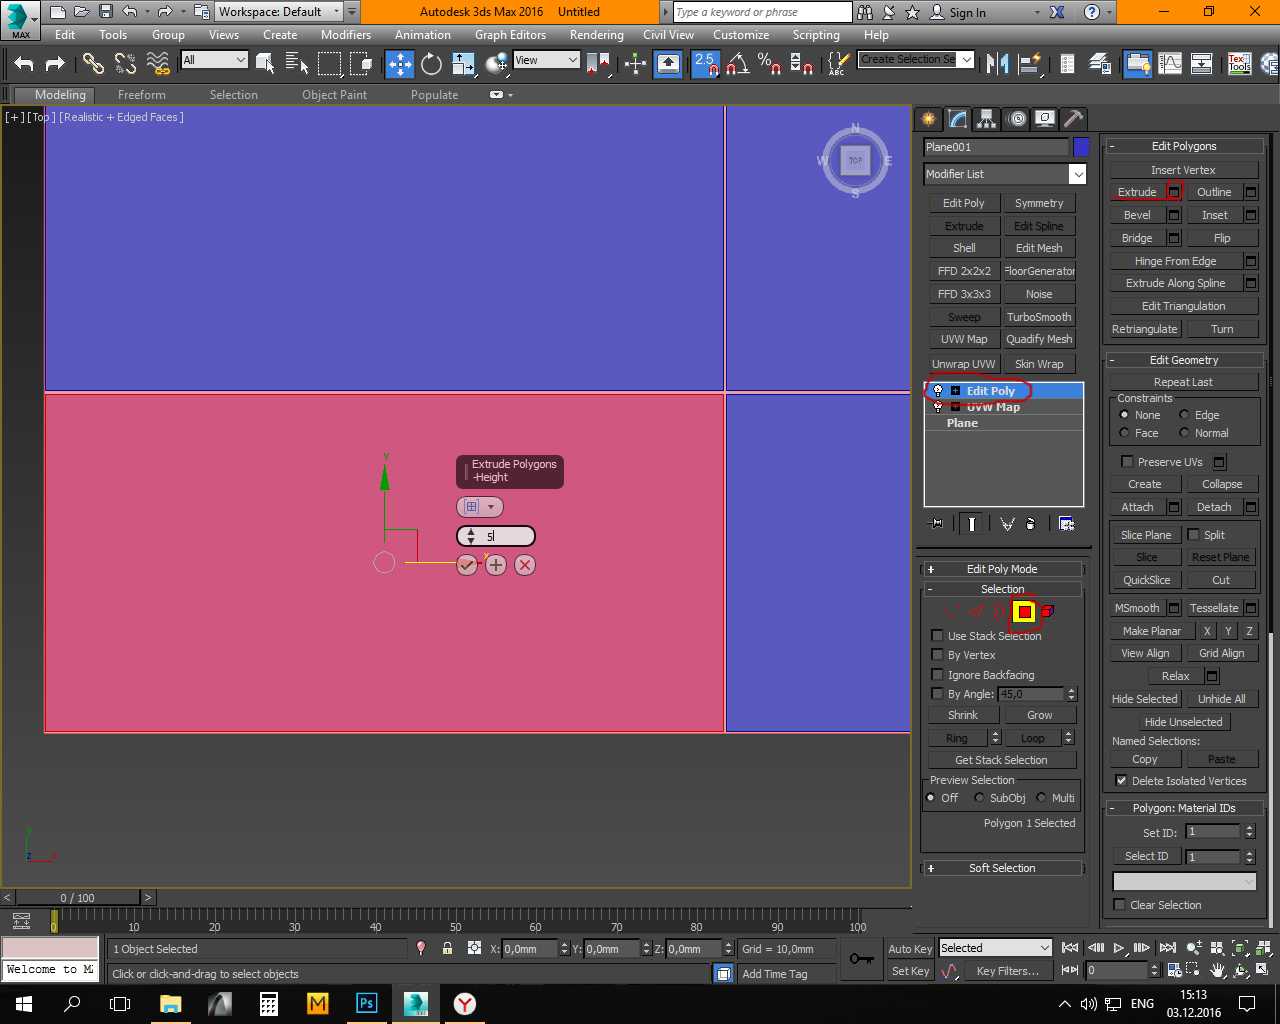The image size is (1280, 1024).
Task: Go to start of animation
Action: [1070, 948]
